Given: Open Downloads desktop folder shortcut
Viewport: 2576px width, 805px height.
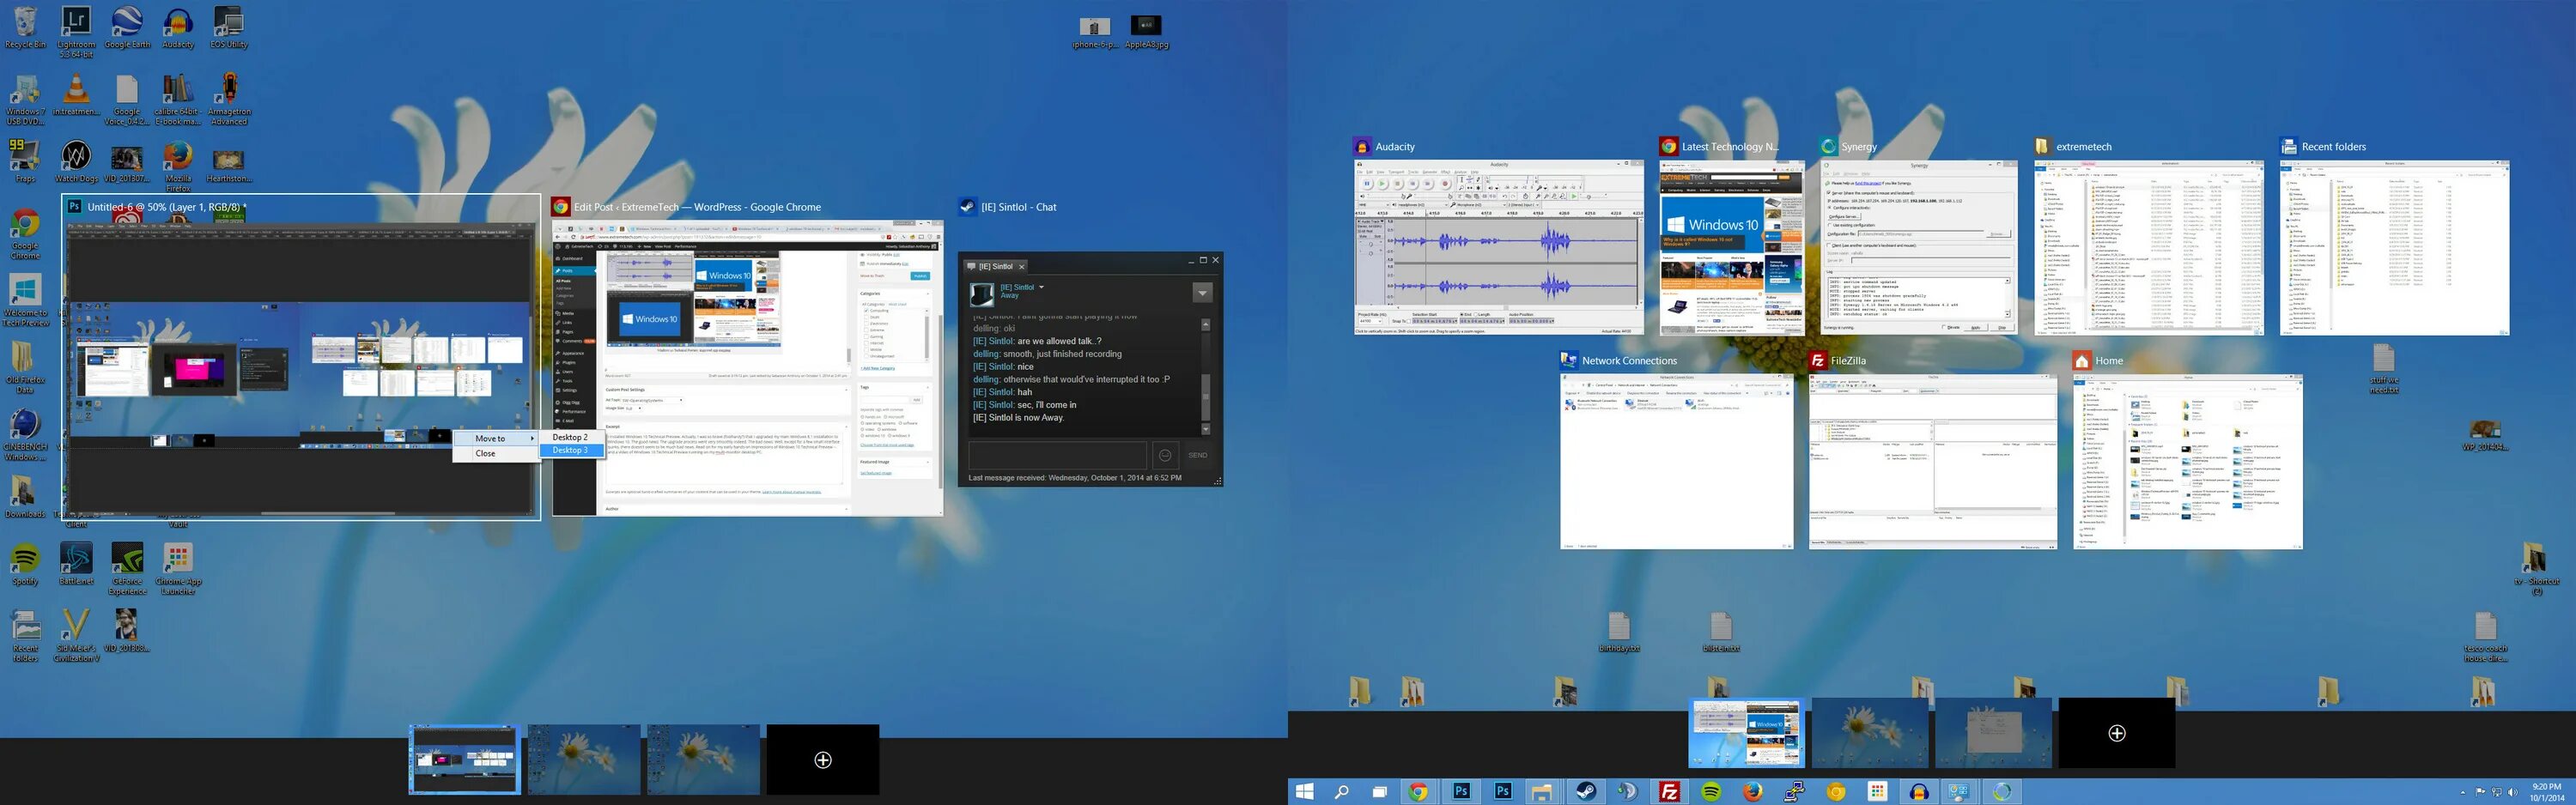Looking at the screenshot, I should 25,497.
